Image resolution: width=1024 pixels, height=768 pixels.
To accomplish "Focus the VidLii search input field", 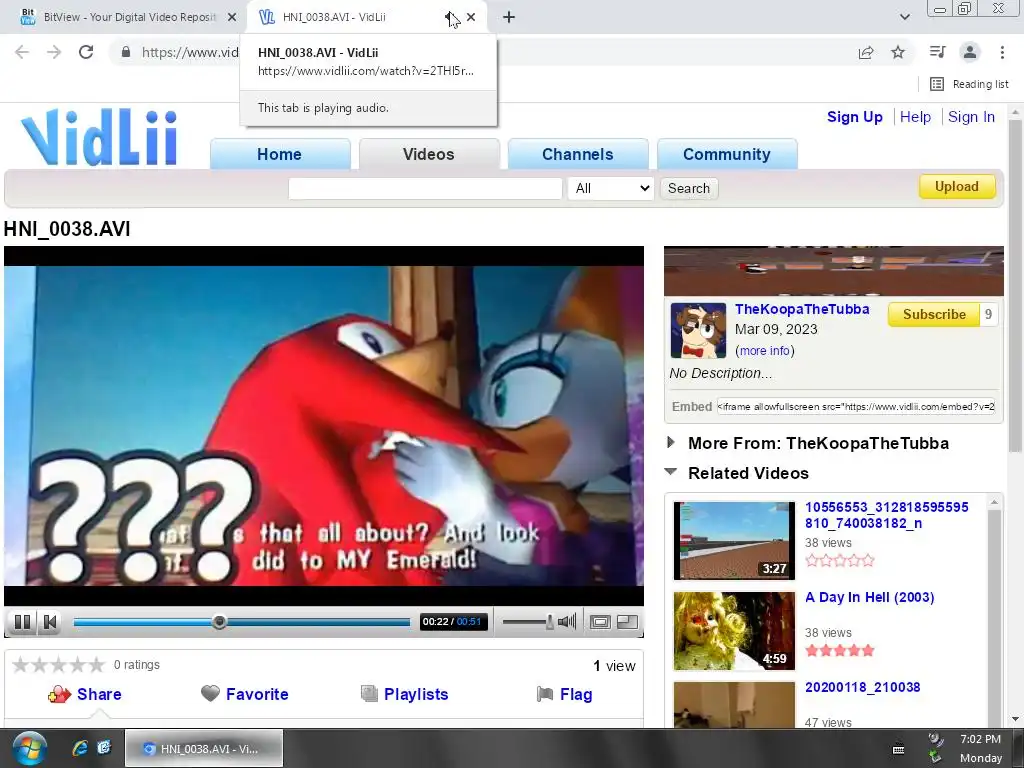I will pyautogui.click(x=425, y=188).
